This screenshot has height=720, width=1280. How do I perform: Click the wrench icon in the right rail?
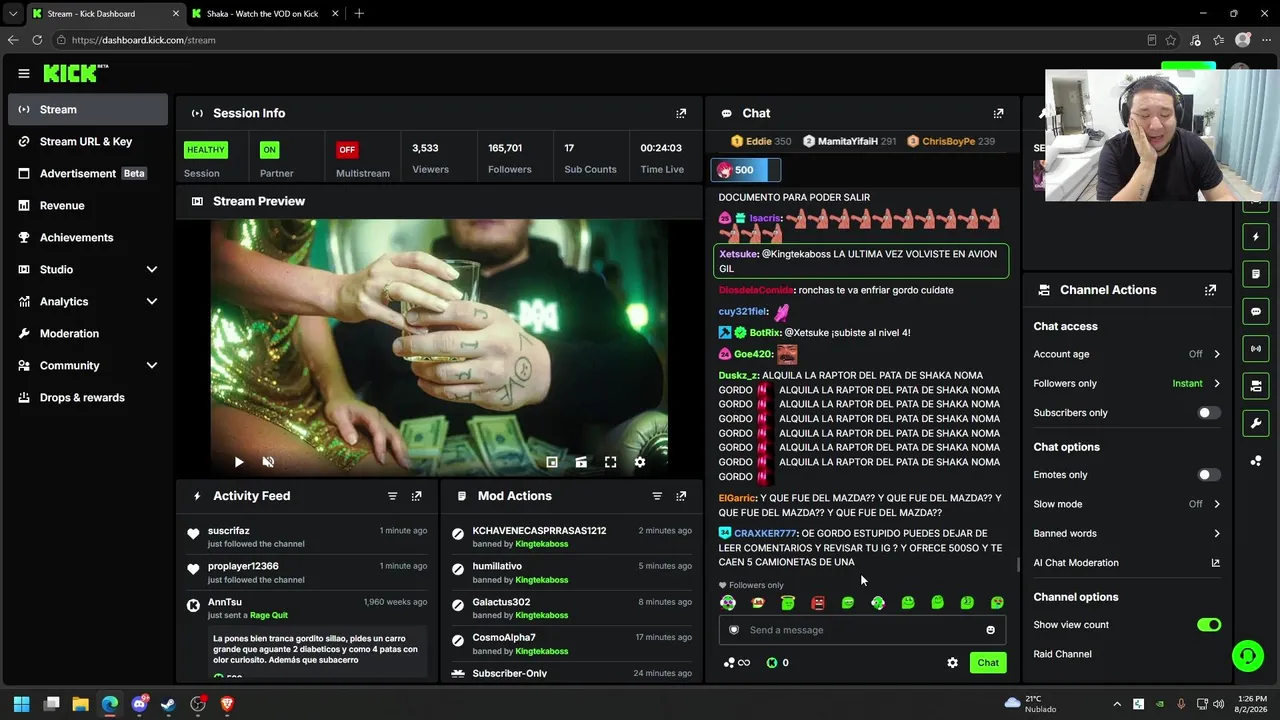(x=1256, y=423)
